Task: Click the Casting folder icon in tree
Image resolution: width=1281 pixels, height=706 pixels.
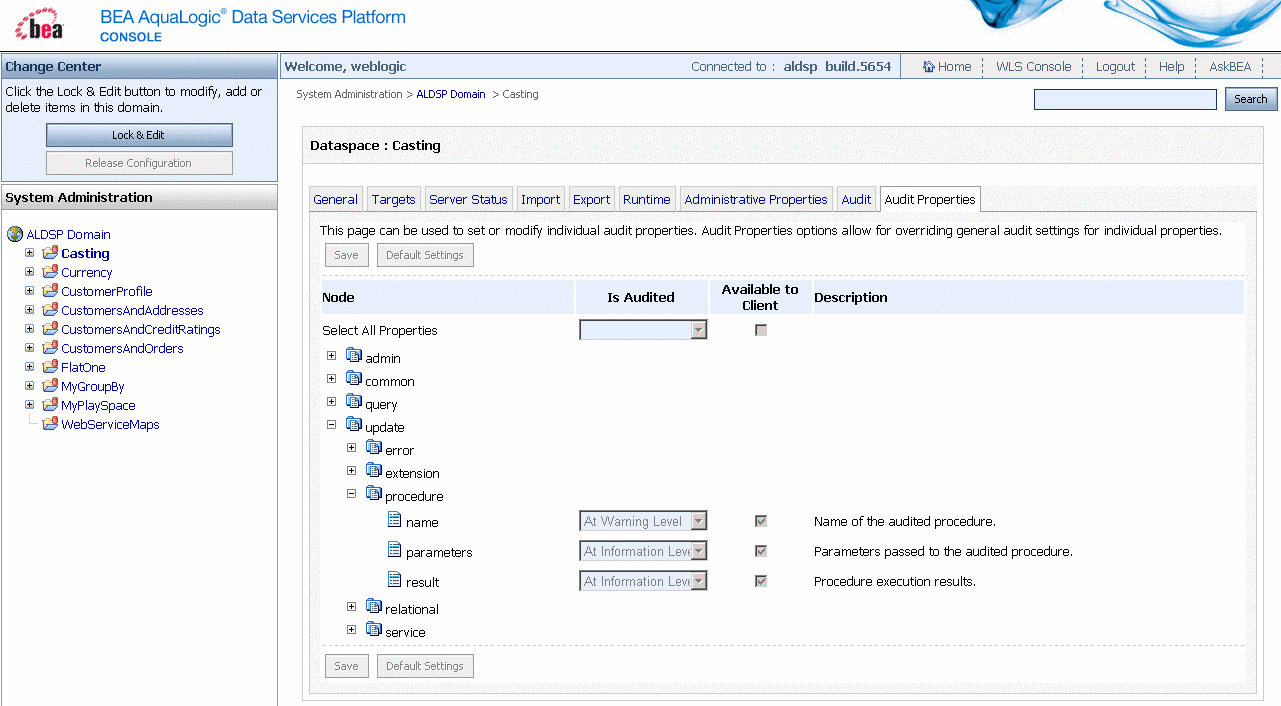Action: [50, 253]
